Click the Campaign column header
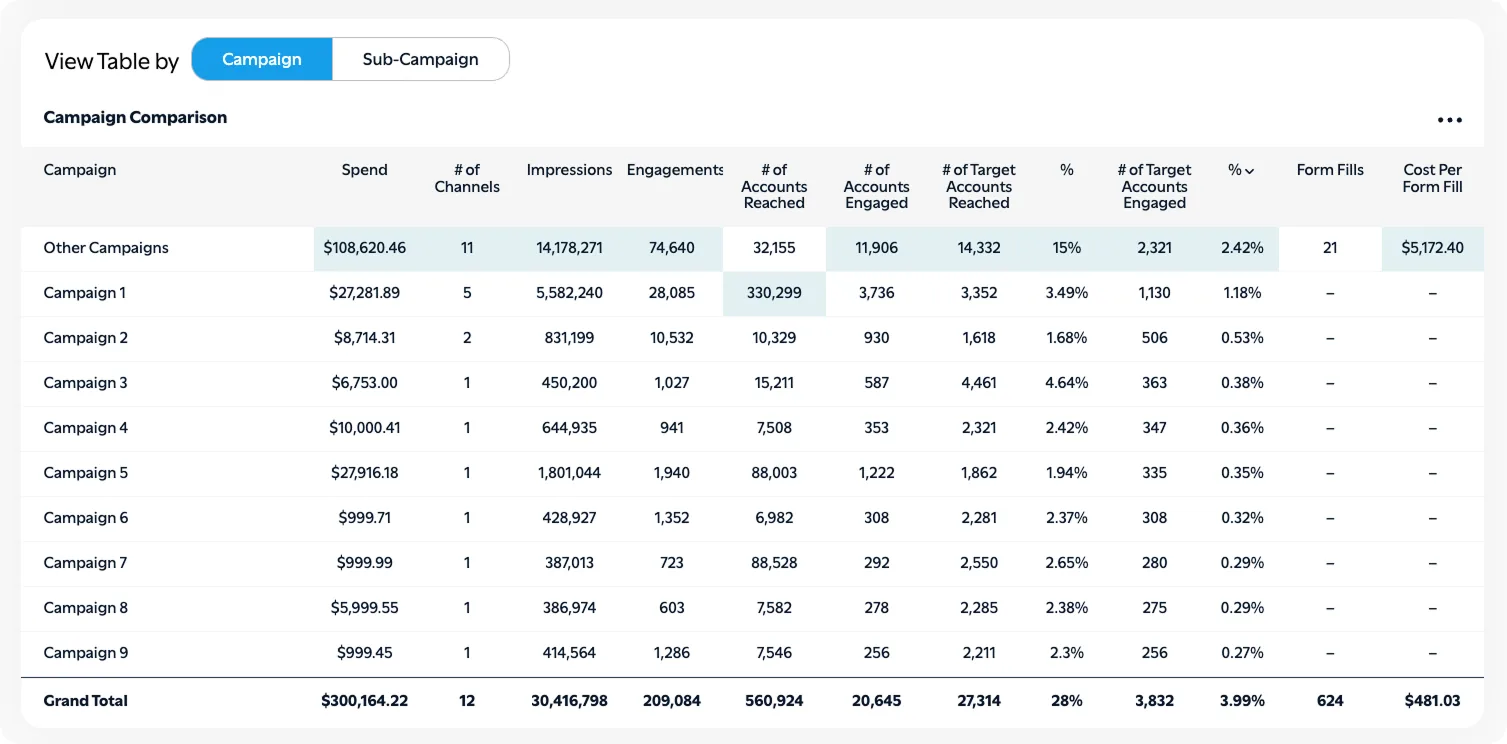This screenshot has height=744, width=1507. tap(79, 170)
